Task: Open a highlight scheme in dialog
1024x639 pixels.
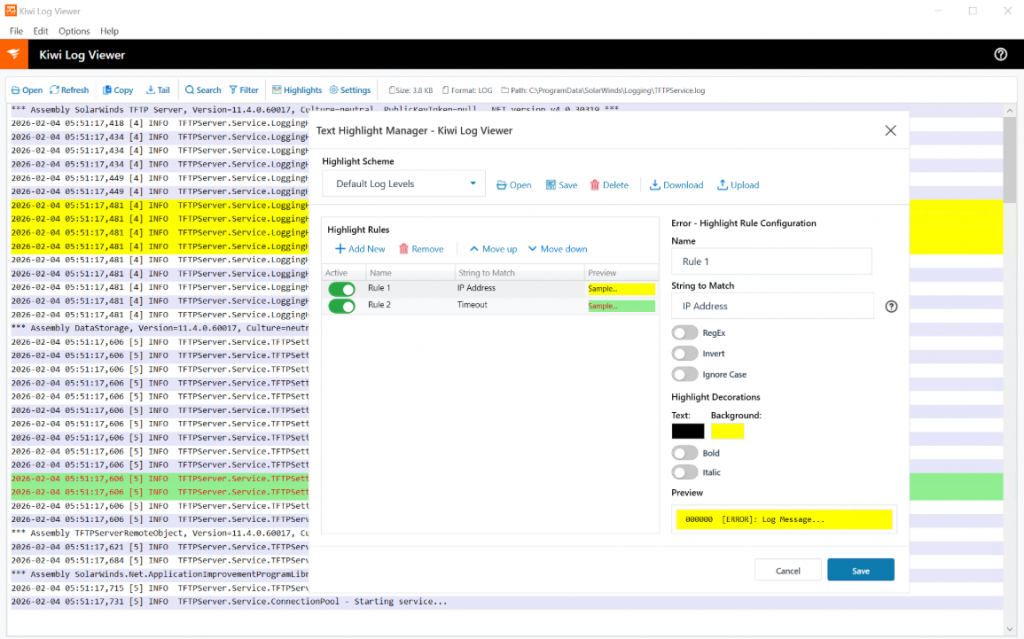Action: click(x=514, y=185)
